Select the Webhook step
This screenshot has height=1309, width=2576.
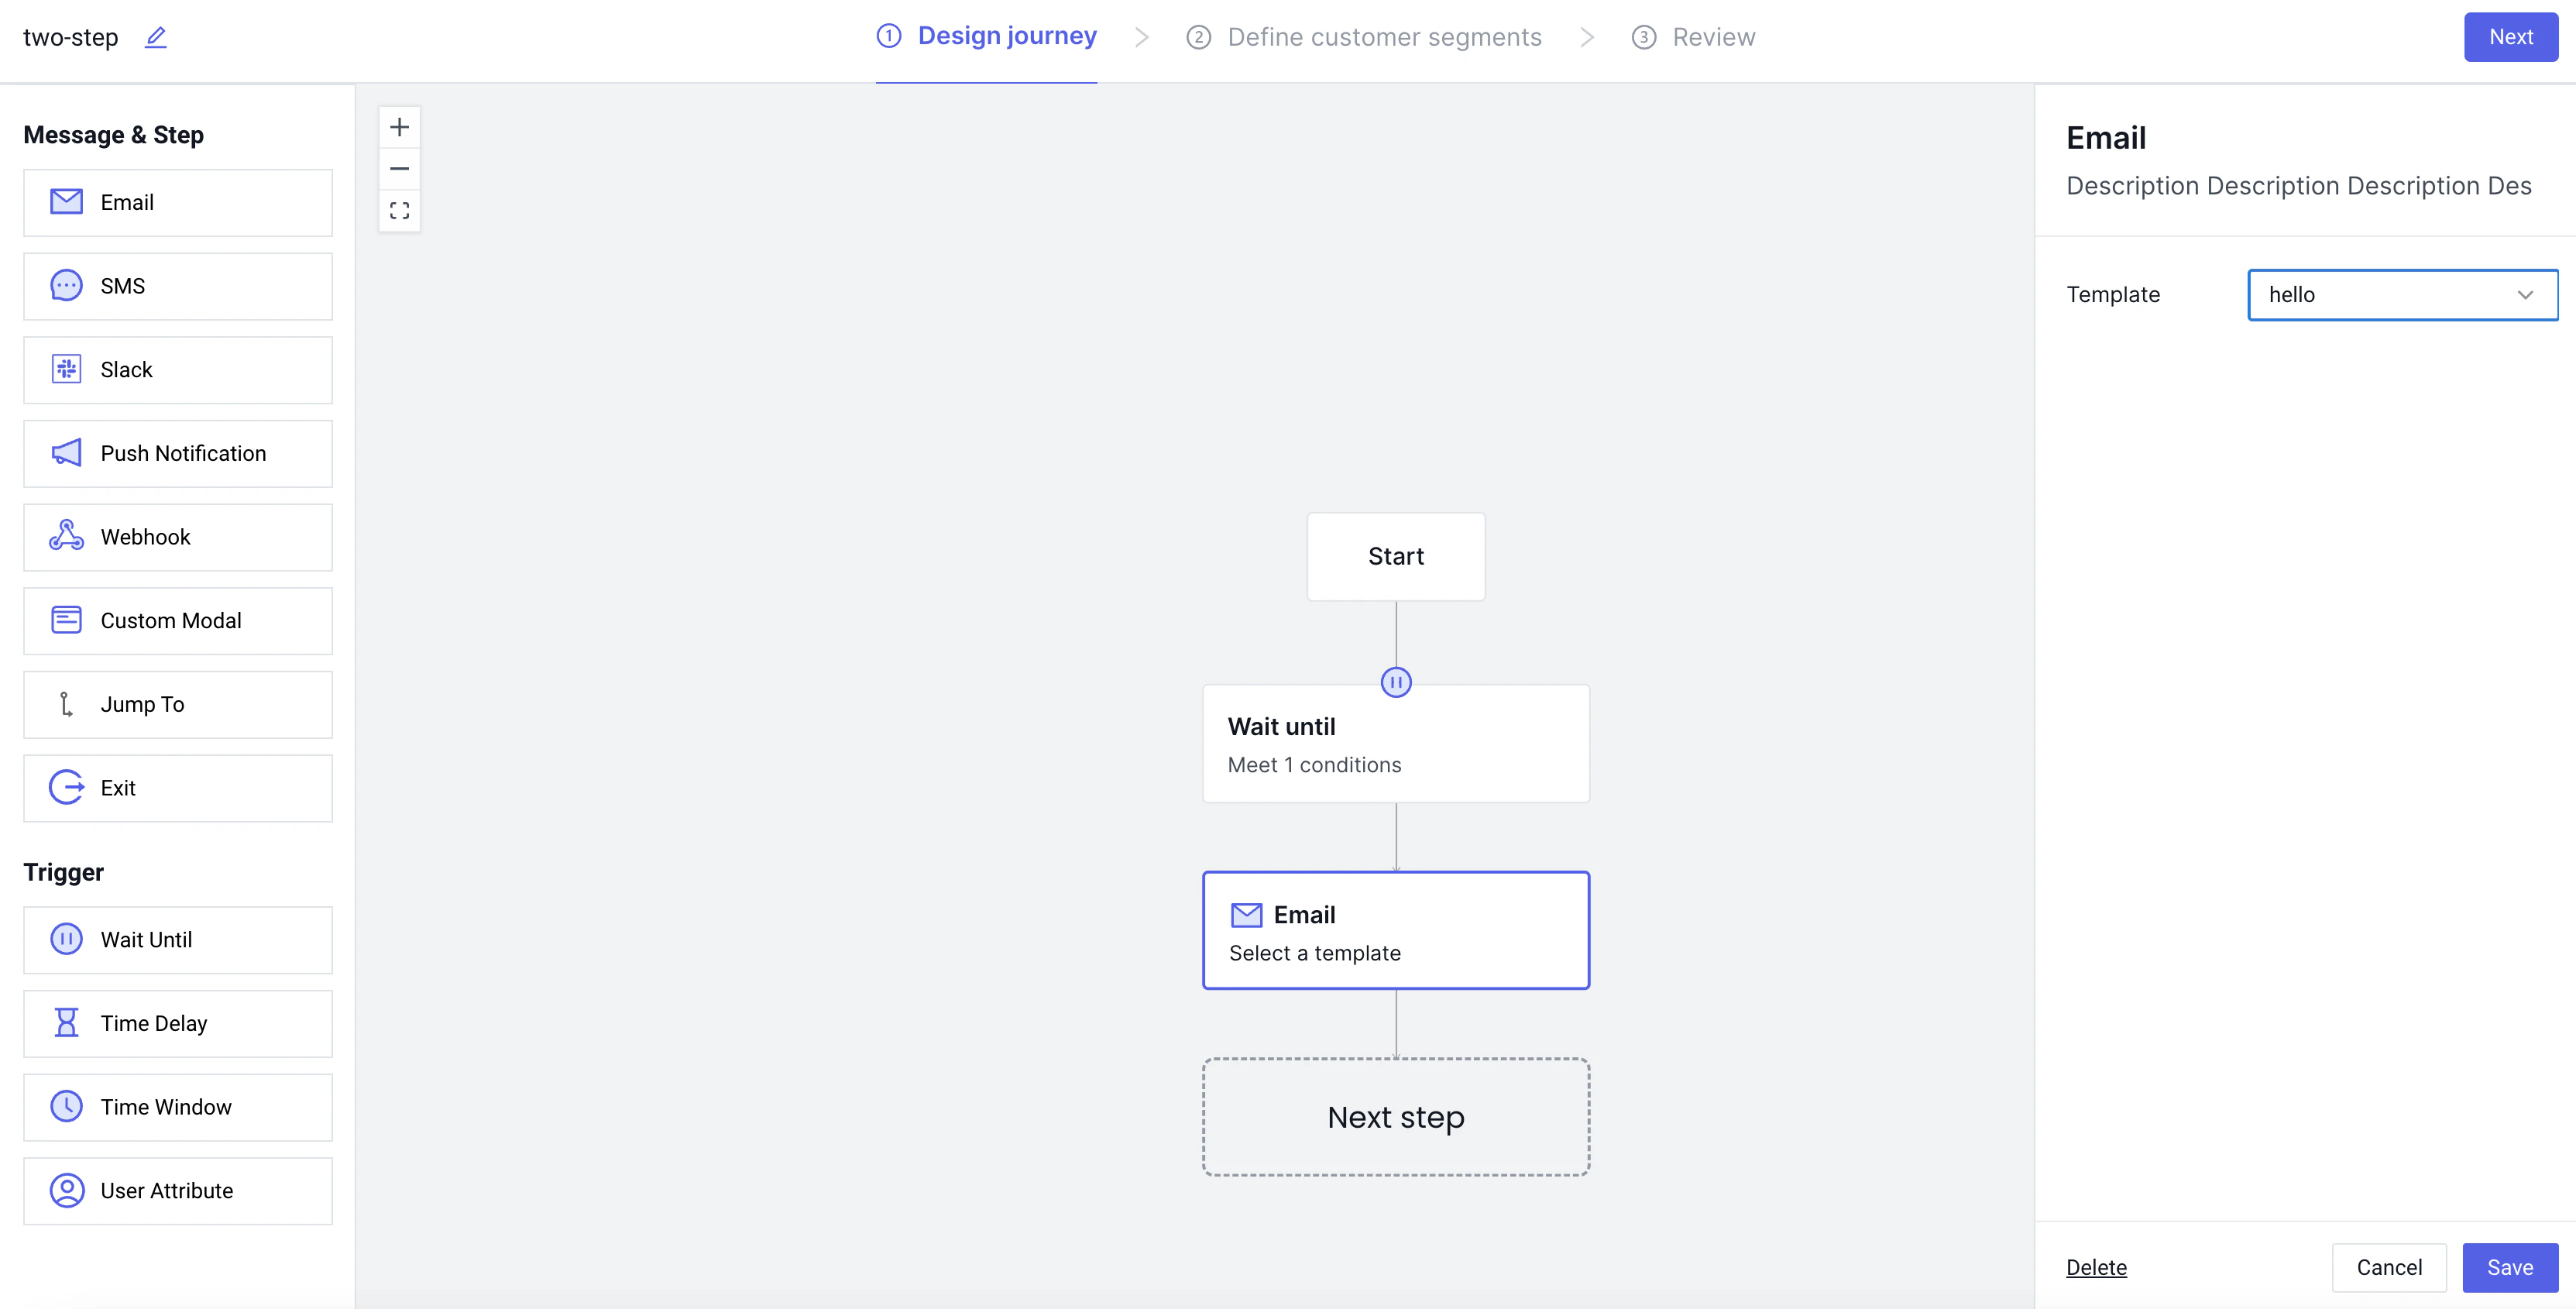coord(176,537)
